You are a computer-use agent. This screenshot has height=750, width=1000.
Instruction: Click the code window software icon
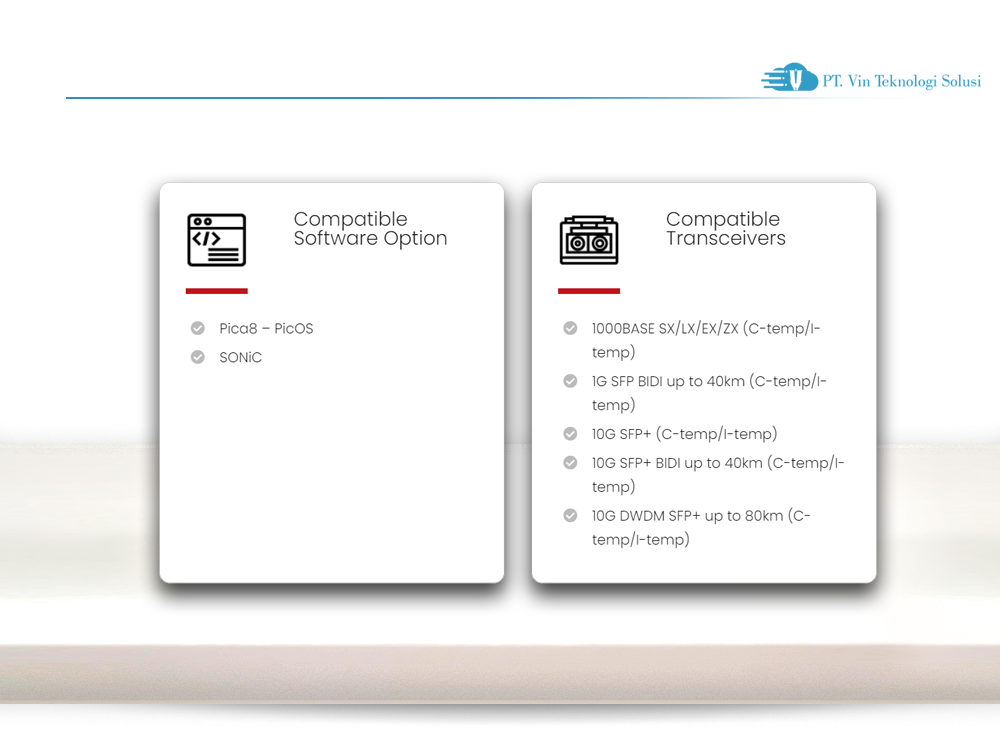pos(216,240)
